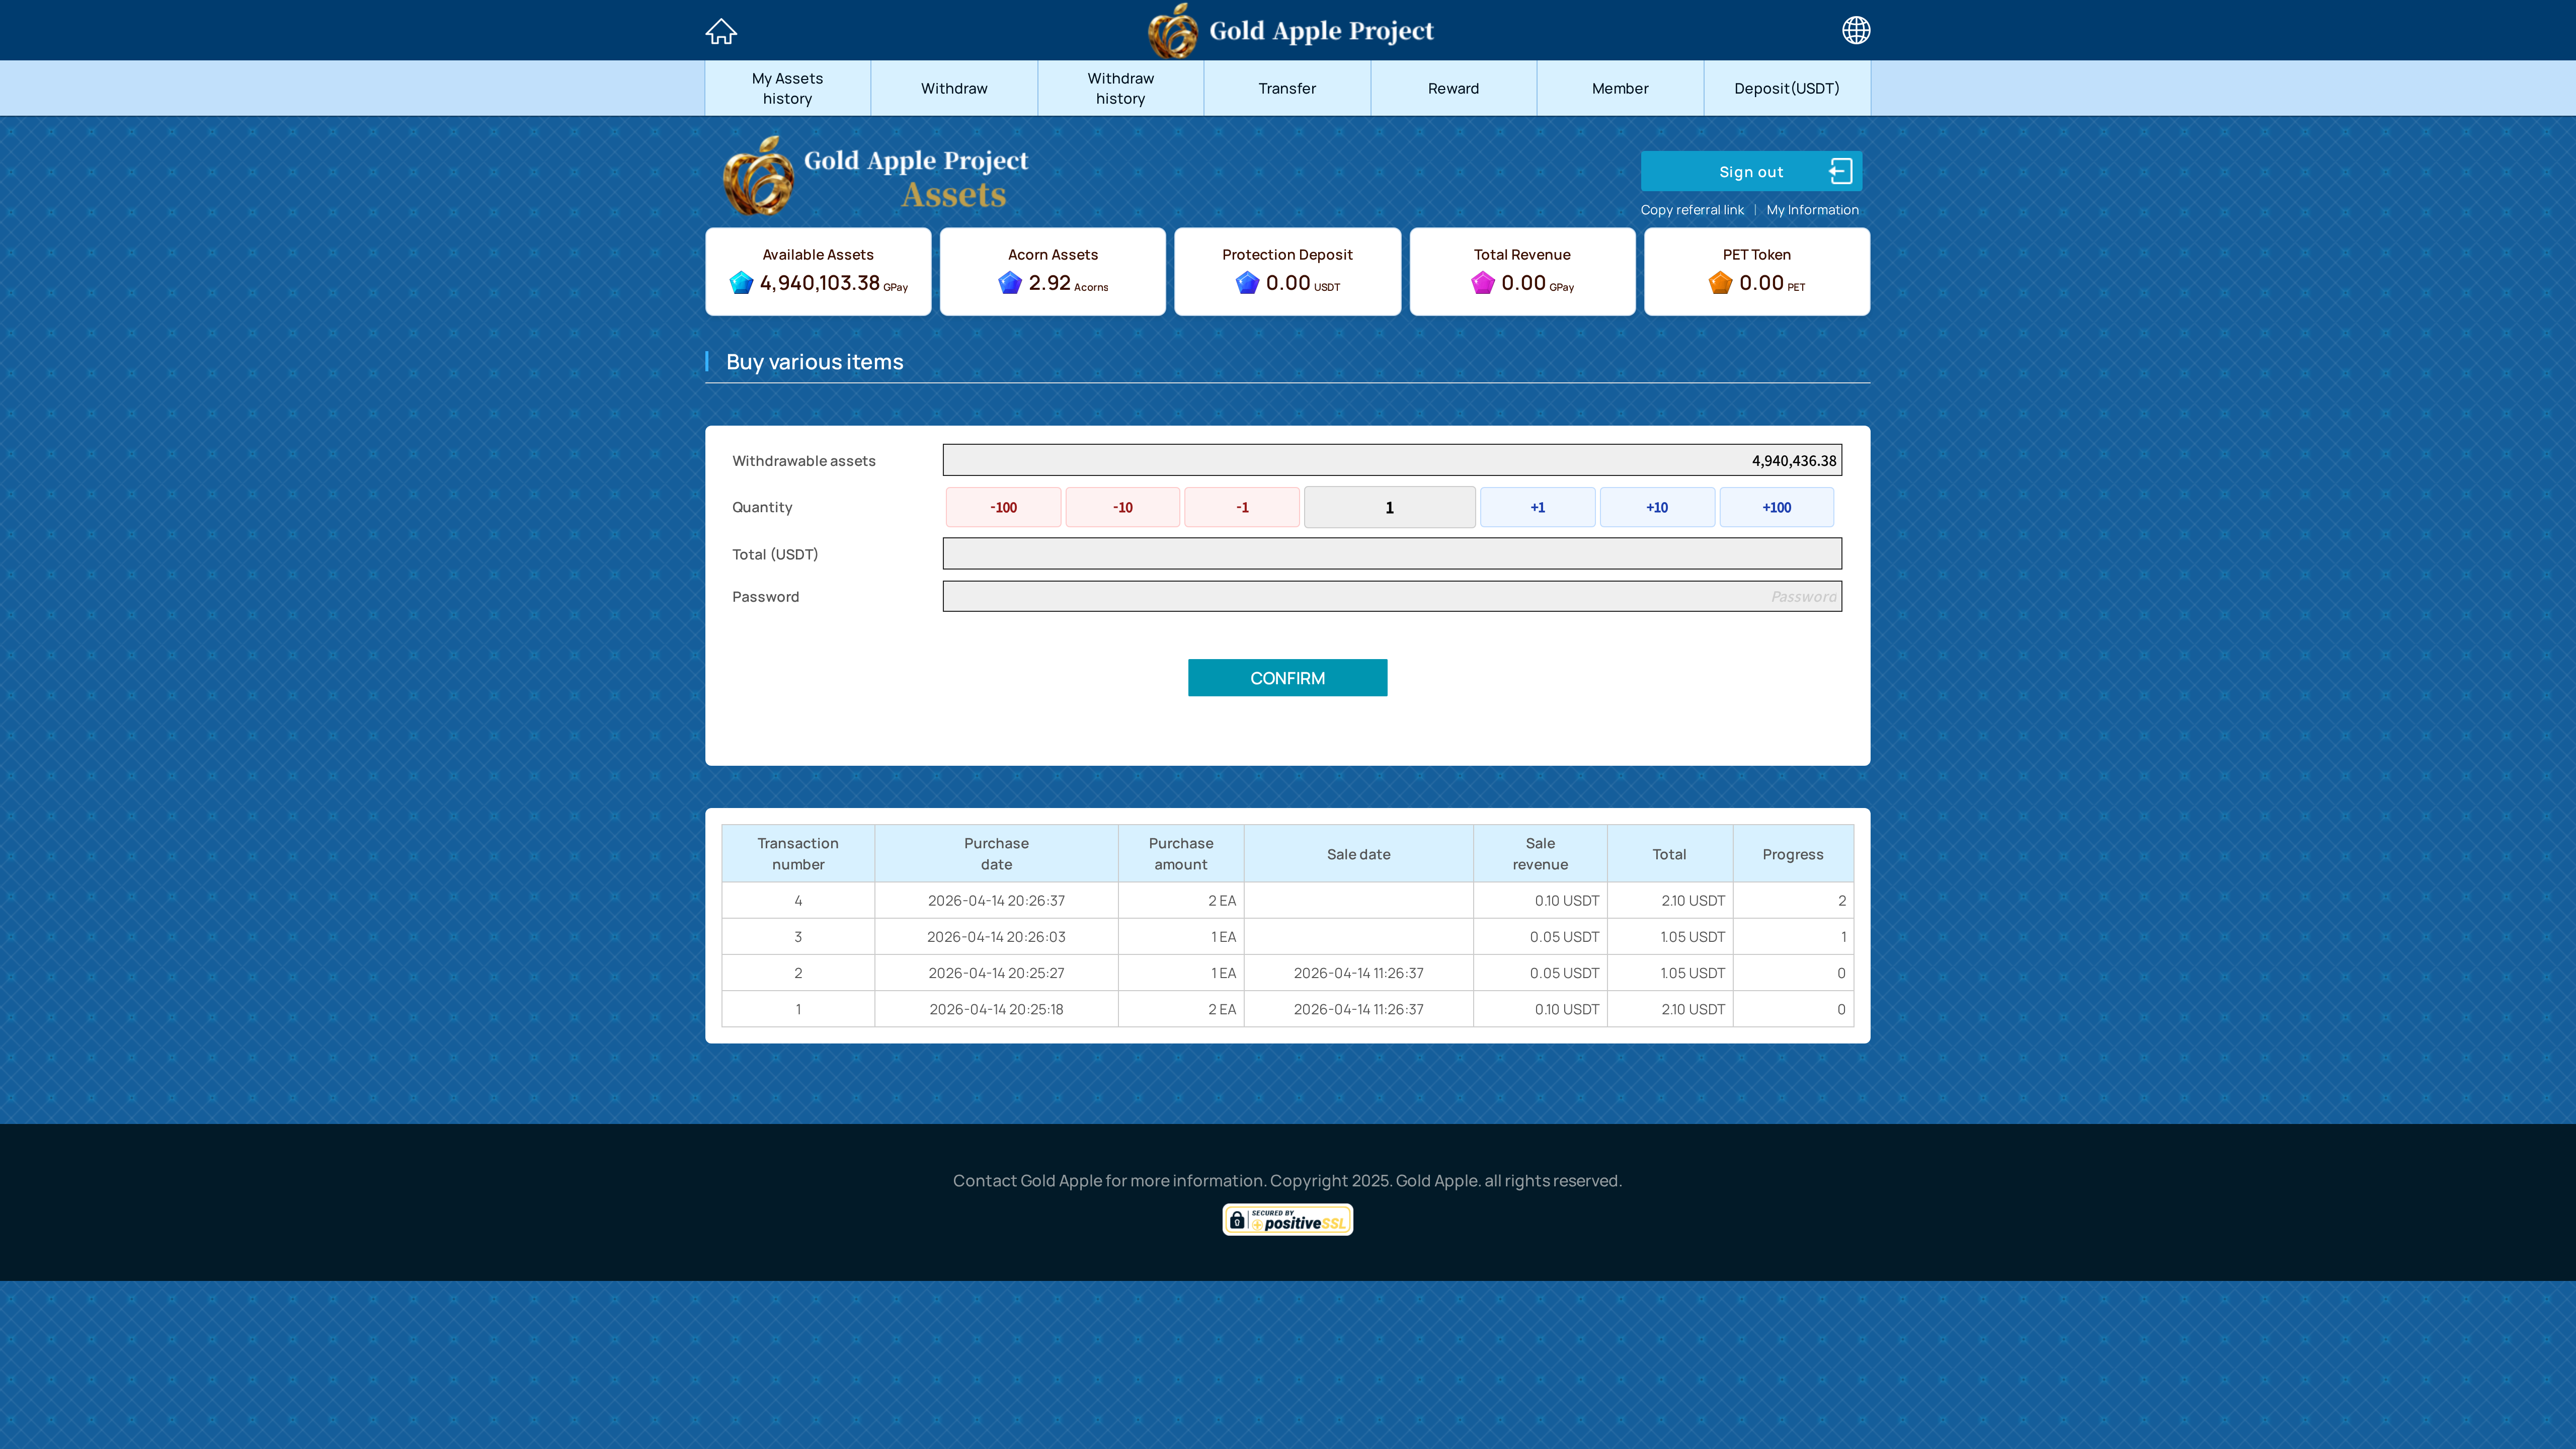The height and width of the screenshot is (1449, 2576).
Task: Click the orange PET Token gem icon
Action: pos(1720,283)
